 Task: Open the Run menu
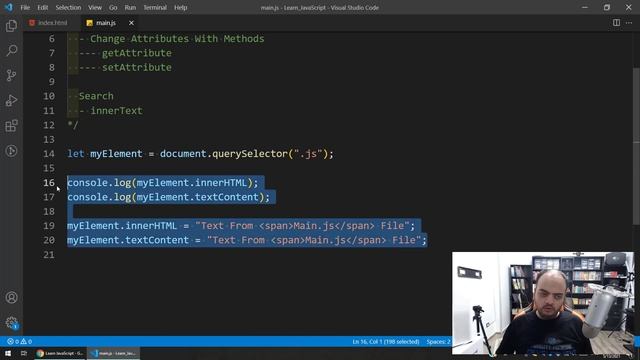[x=130, y=7]
